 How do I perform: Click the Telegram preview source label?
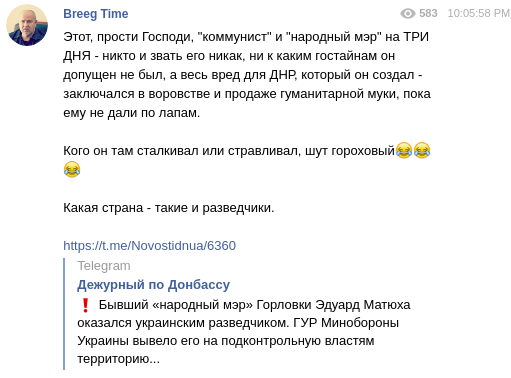pyautogui.click(x=104, y=266)
